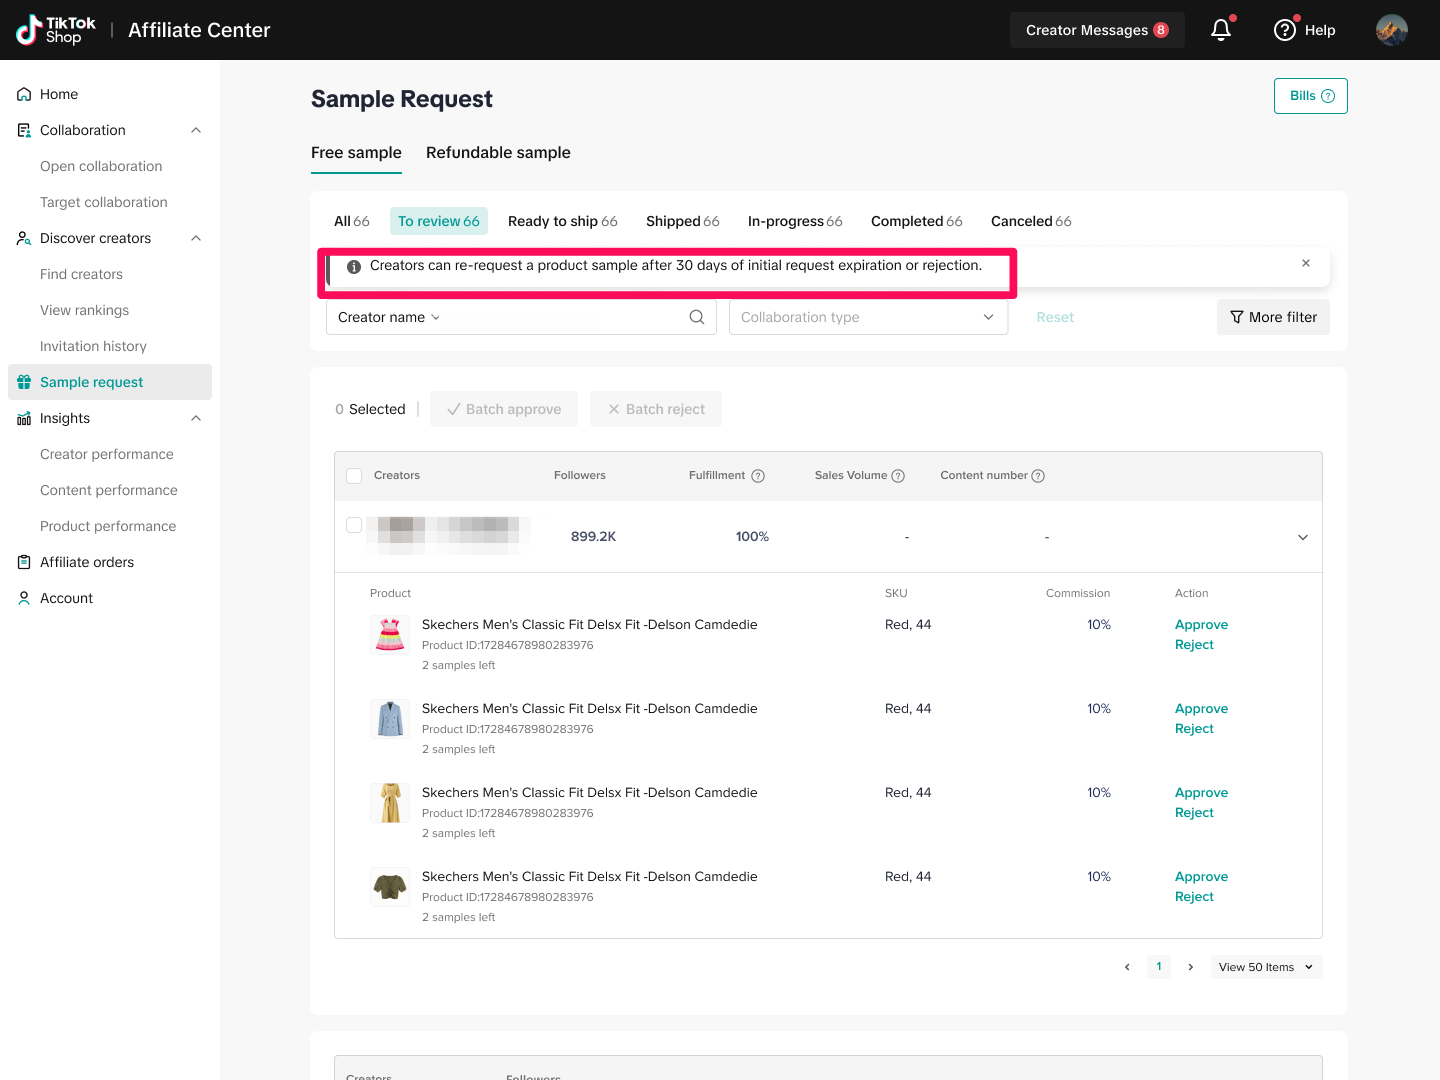Click the user profile avatar
Screen dimensions: 1440x1080
tap(1391, 30)
